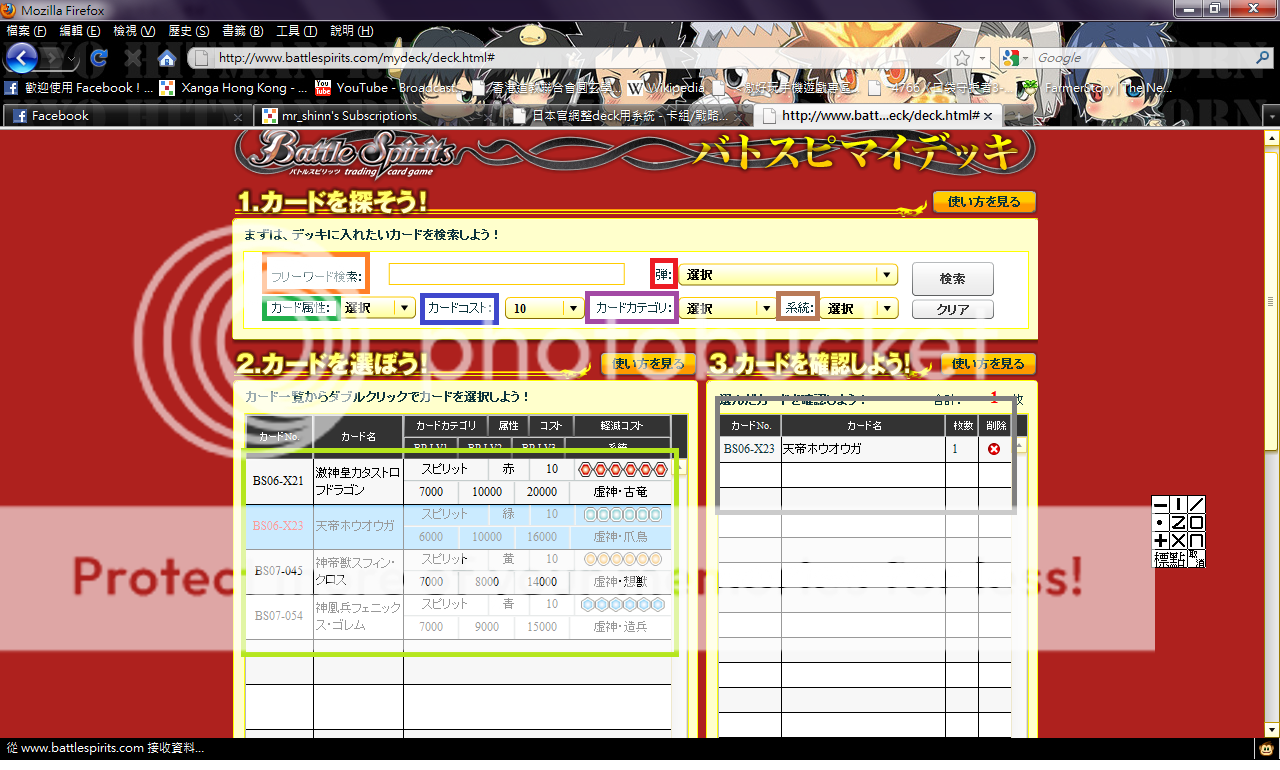Click 使い方を見る beside section 3
Viewport: 1280px width, 770px height.
click(x=988, y=364)
